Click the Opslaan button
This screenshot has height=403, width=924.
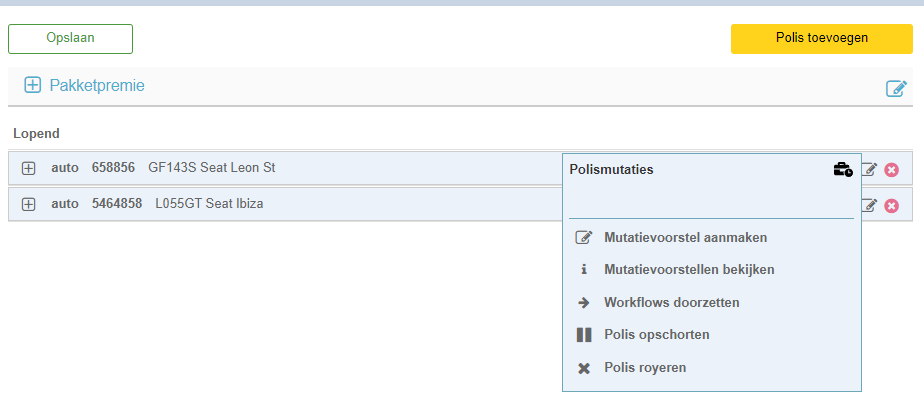point(71,38)
